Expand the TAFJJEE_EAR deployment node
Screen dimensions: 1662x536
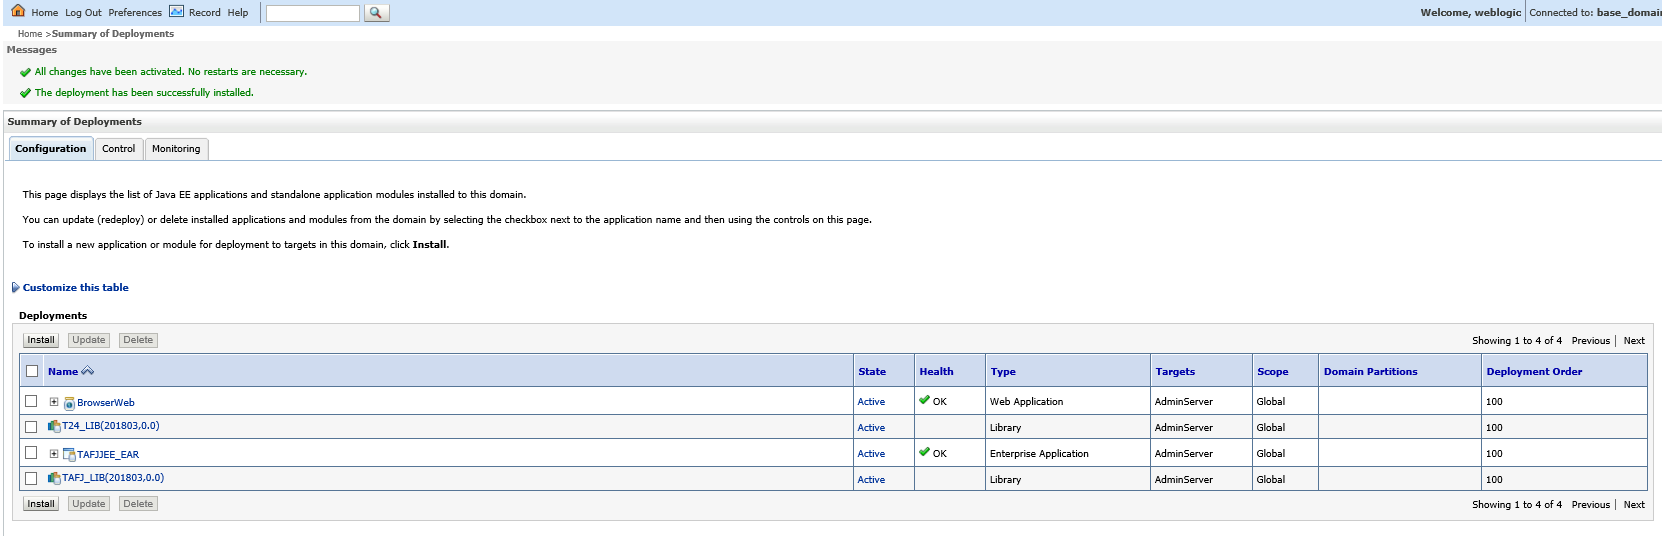pos(54,454)
